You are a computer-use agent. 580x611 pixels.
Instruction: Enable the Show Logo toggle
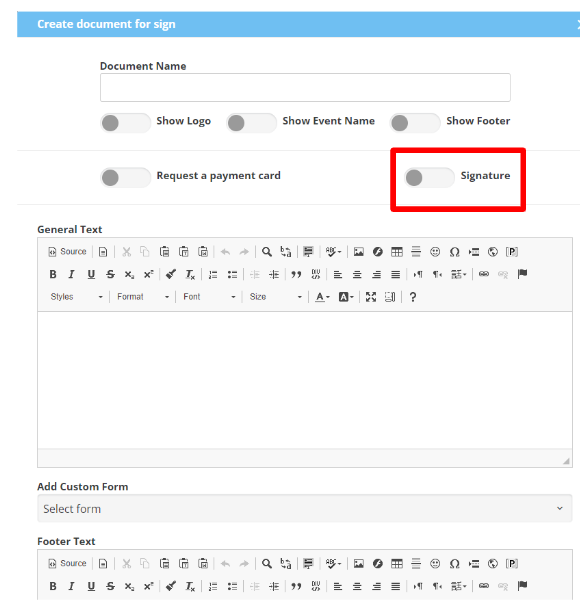[126, 123]
